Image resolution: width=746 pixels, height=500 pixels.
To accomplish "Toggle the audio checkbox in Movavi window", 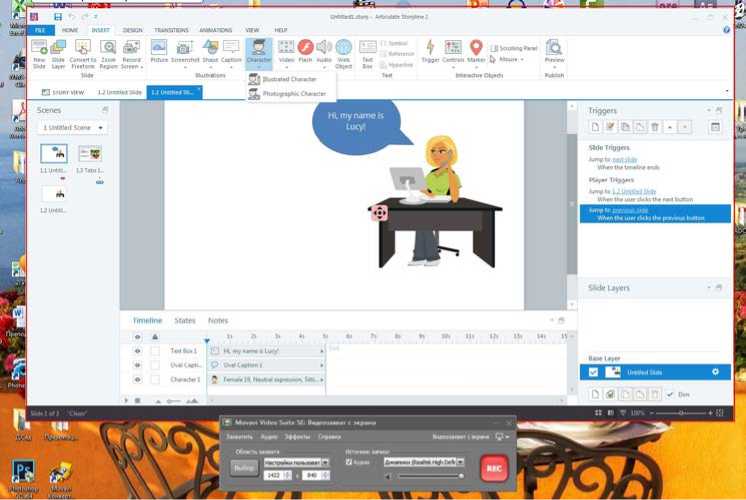I will tap(349, 462).
